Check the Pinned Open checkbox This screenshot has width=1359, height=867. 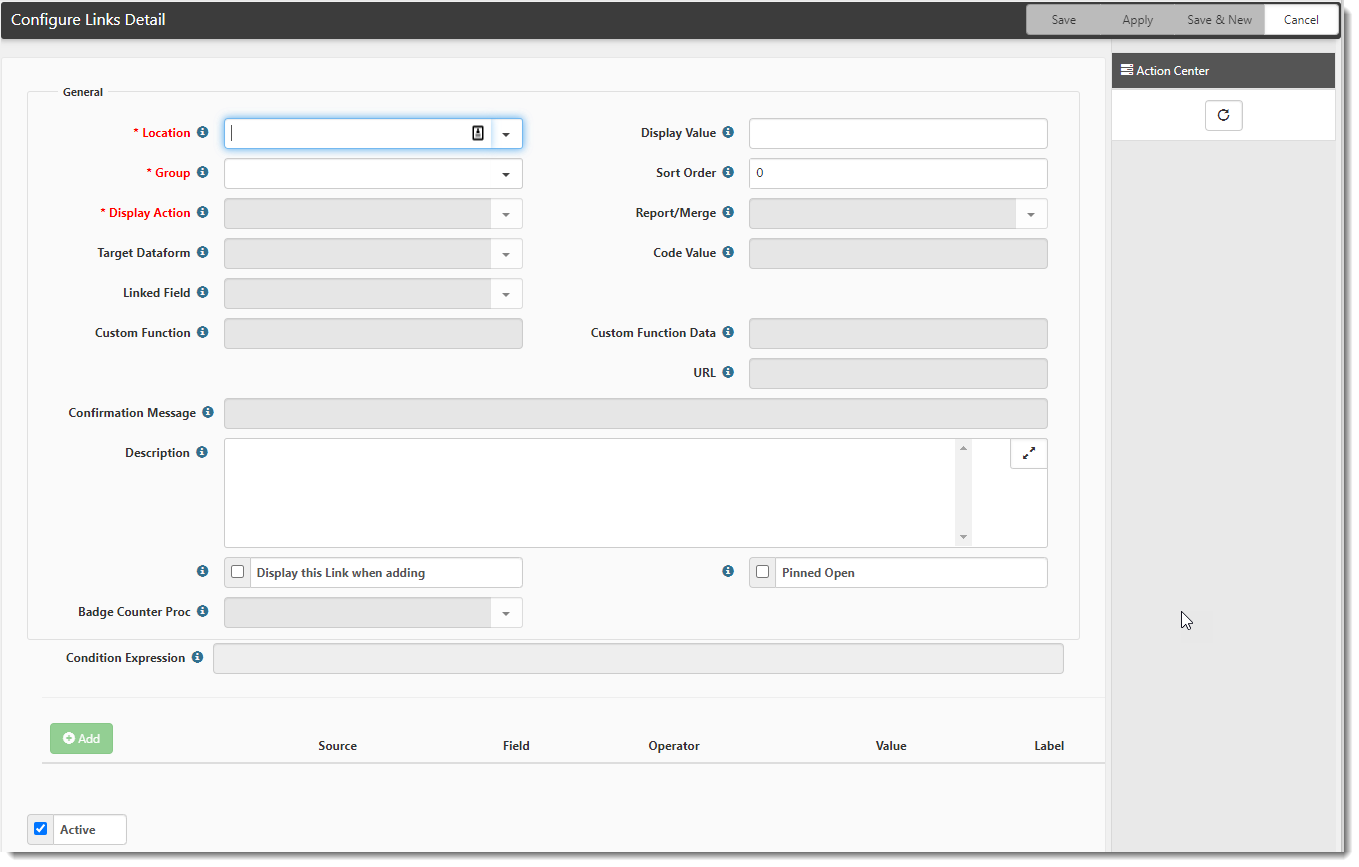pos(763,572)
